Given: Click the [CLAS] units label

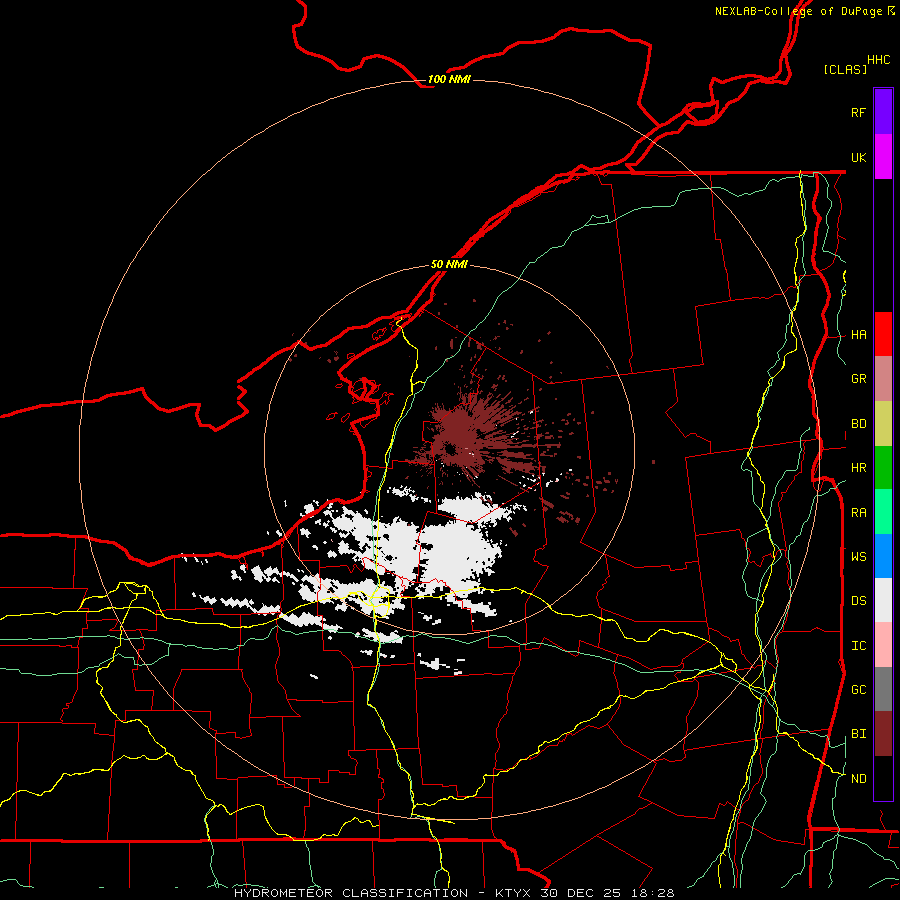Looking at the screenshot, I should [845, 69].
